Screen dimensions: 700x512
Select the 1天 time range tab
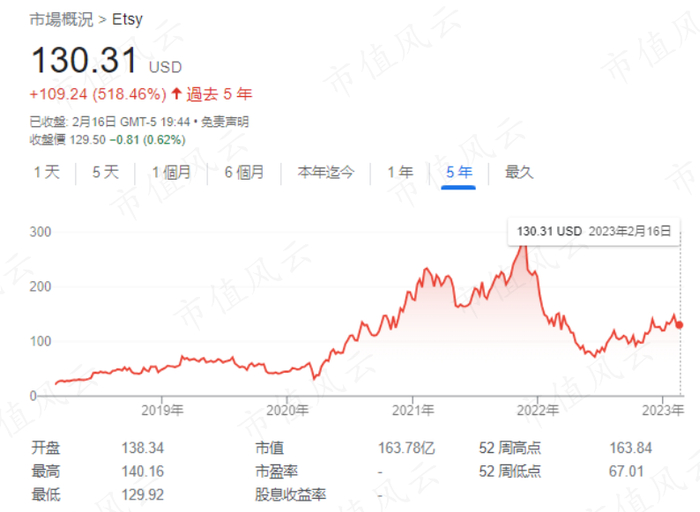point(47,172)
